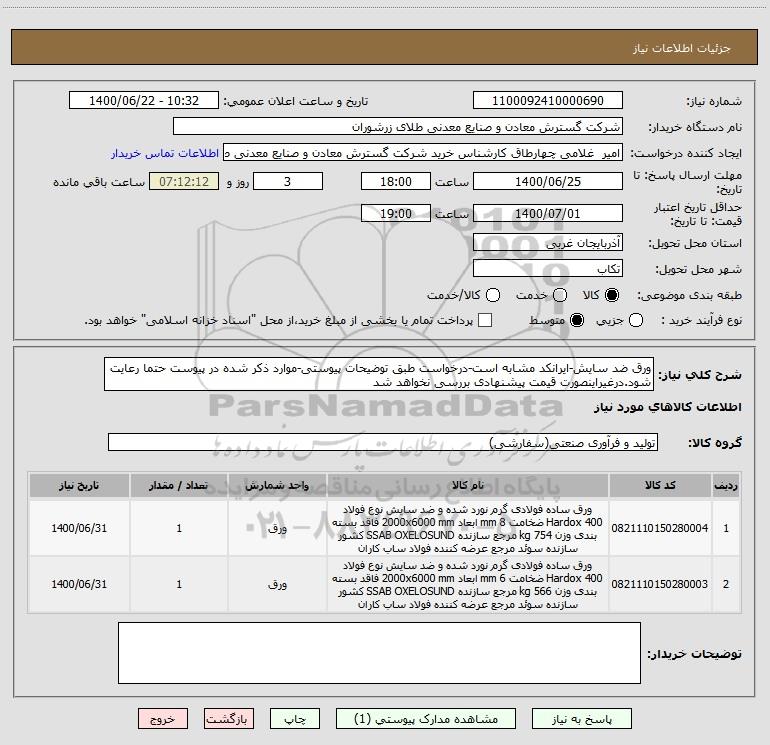The image size is (770, 745).
Task: Click the 'جزئیات اطلاعات نیاز' header title
Action: [682, 48]
